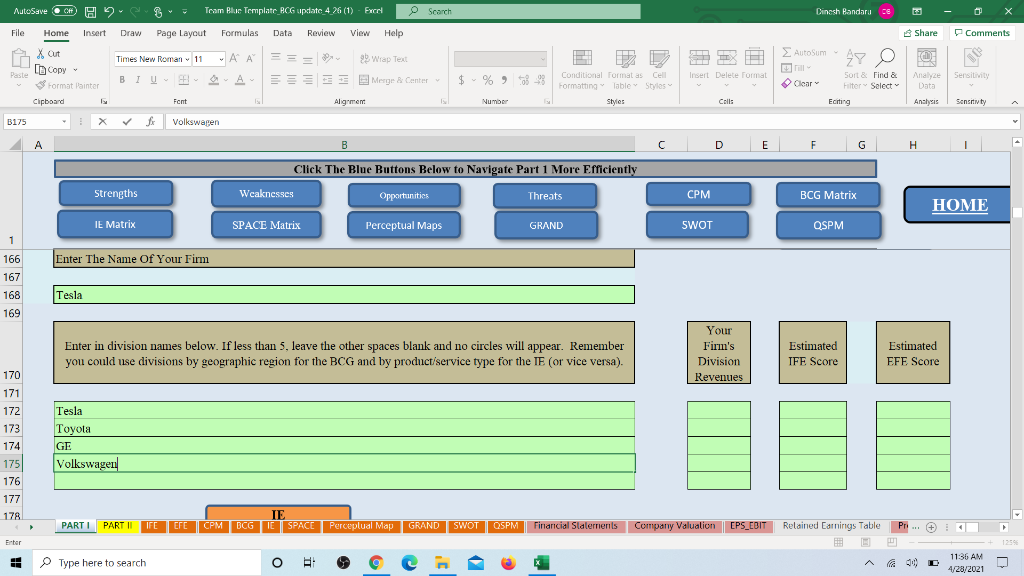Turn off AutoSave
1024x576 pixels.
(x=64, y=9)
